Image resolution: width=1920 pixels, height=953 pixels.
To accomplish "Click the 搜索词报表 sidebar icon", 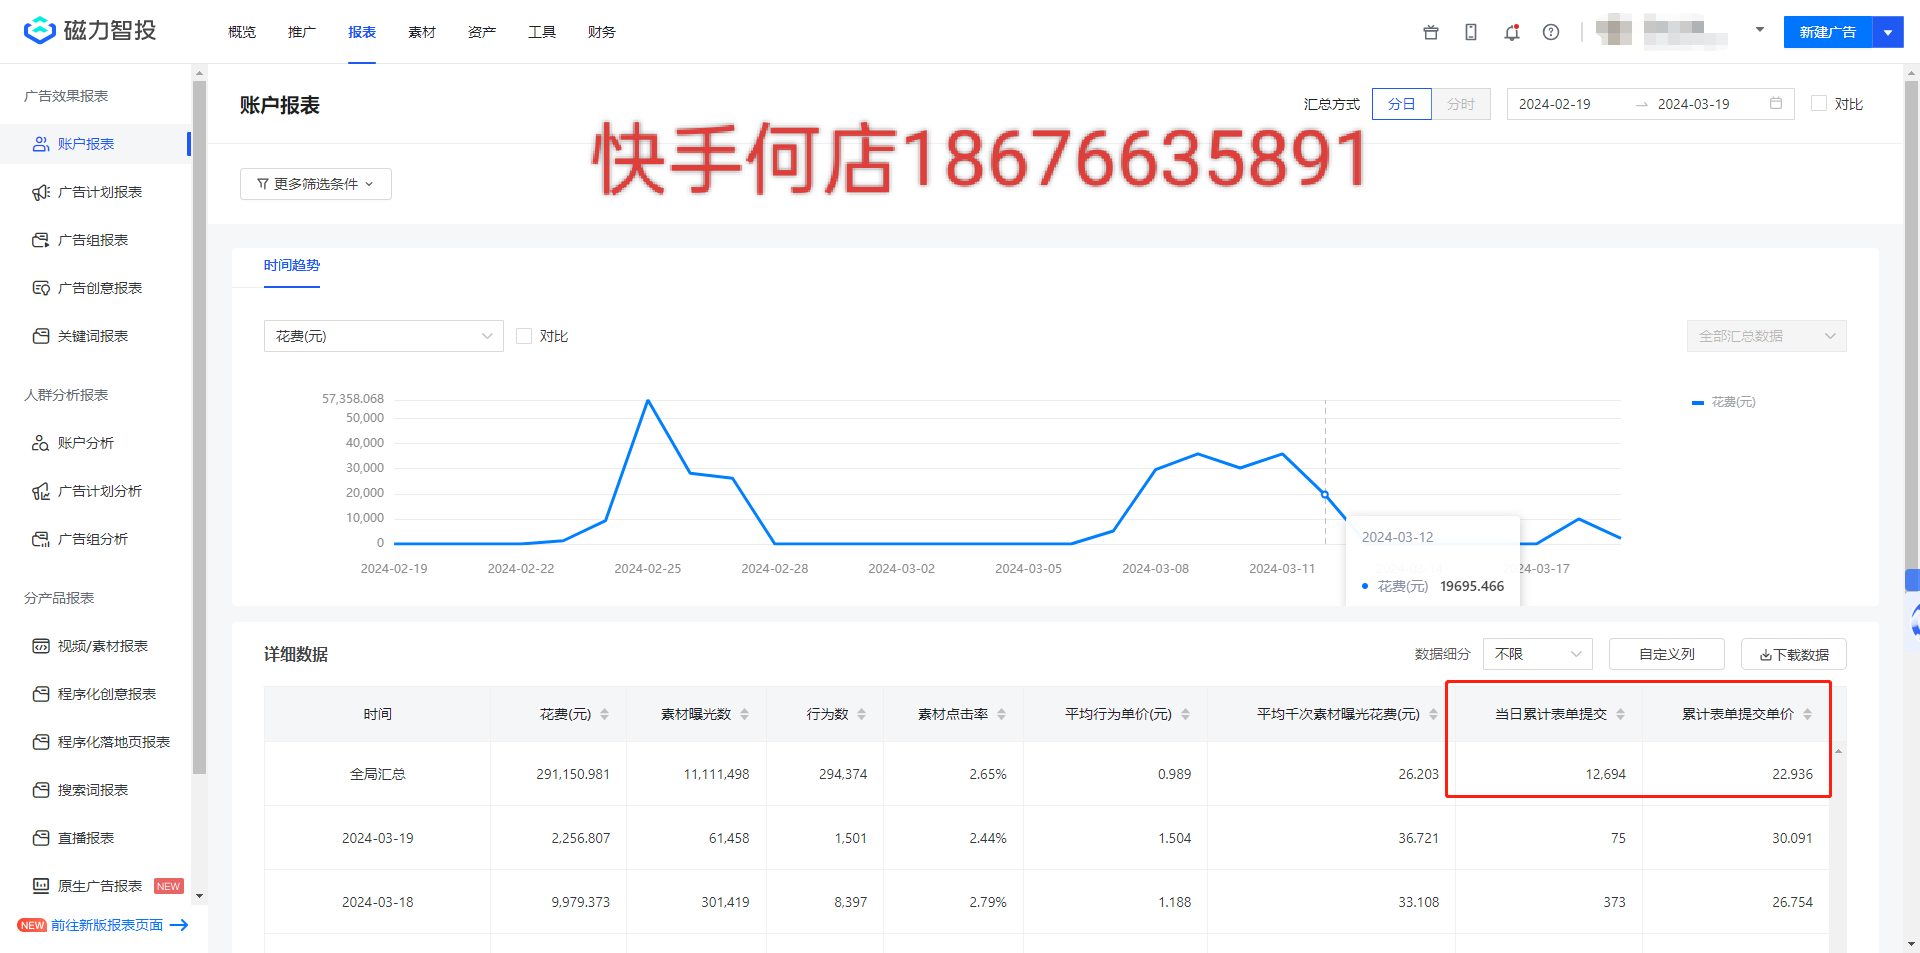I will (41, 790).
